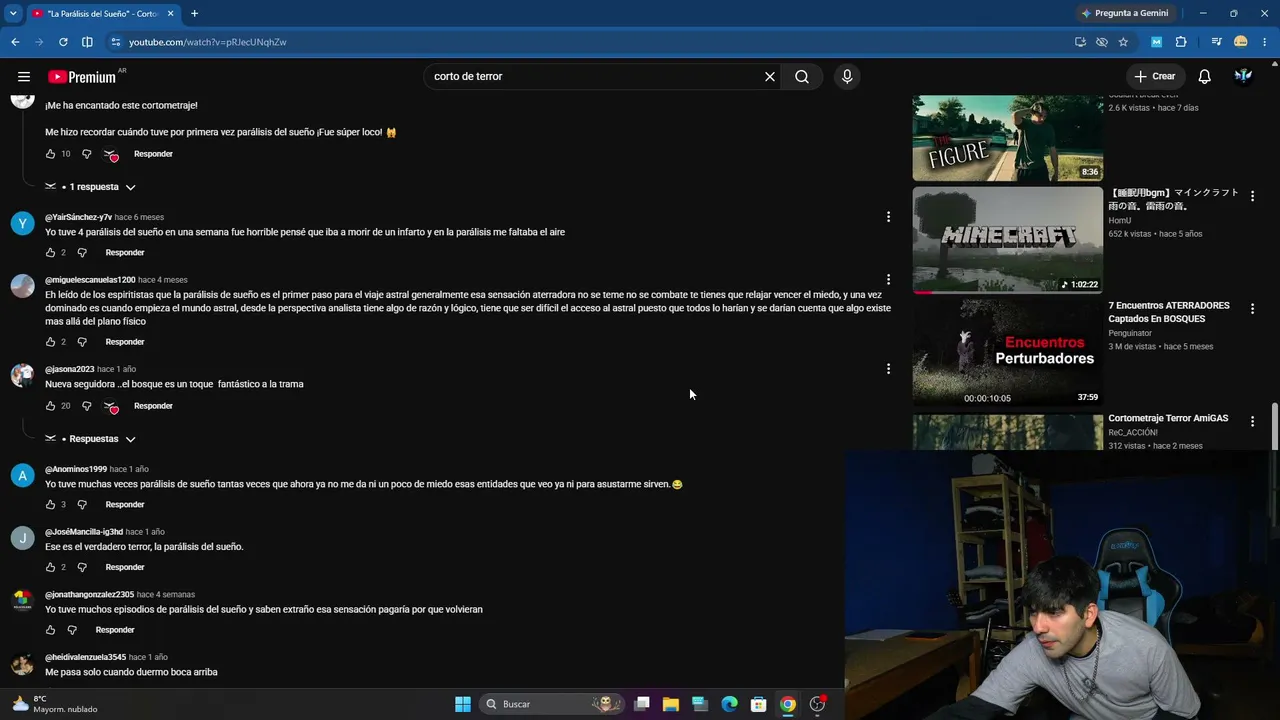Open the FIGURE video thumbnail

tap(1007, 138)
